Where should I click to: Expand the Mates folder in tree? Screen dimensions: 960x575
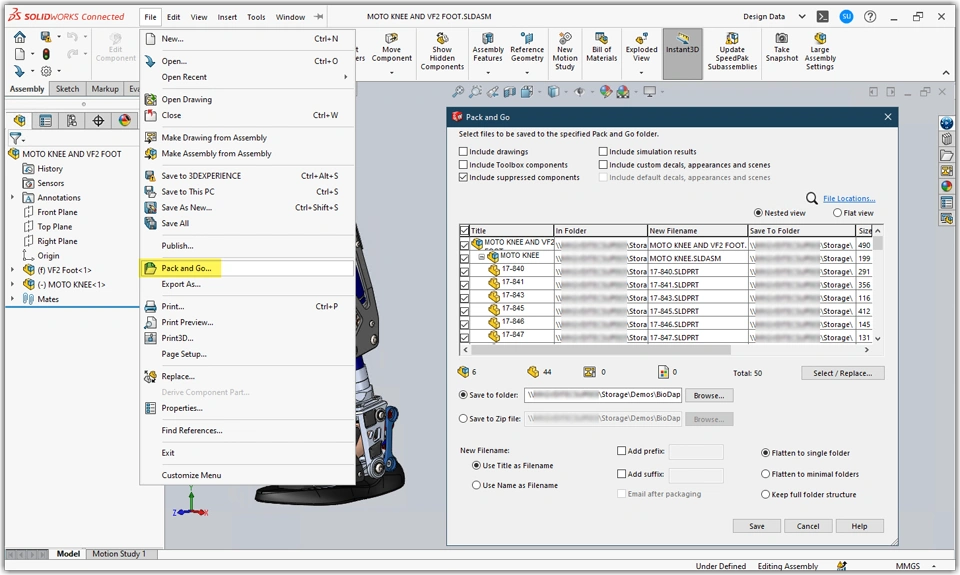coord(13,299)
